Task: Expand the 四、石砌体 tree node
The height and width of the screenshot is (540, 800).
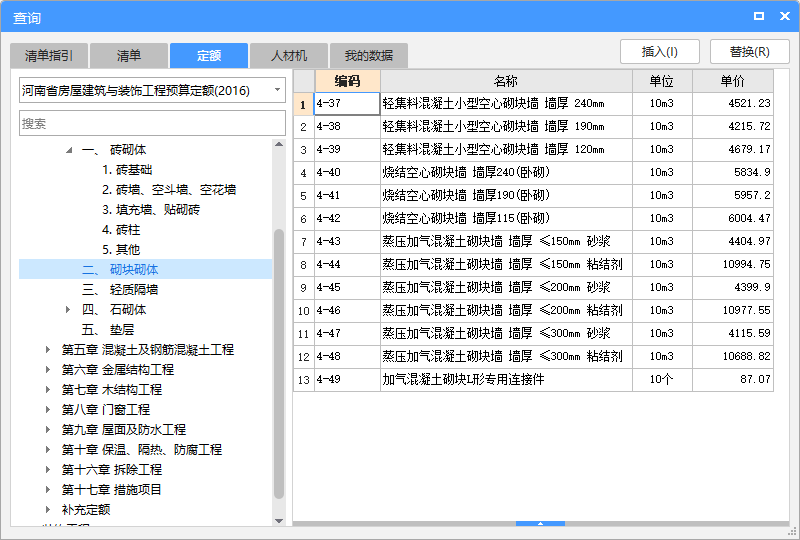Action: [68, 310]
